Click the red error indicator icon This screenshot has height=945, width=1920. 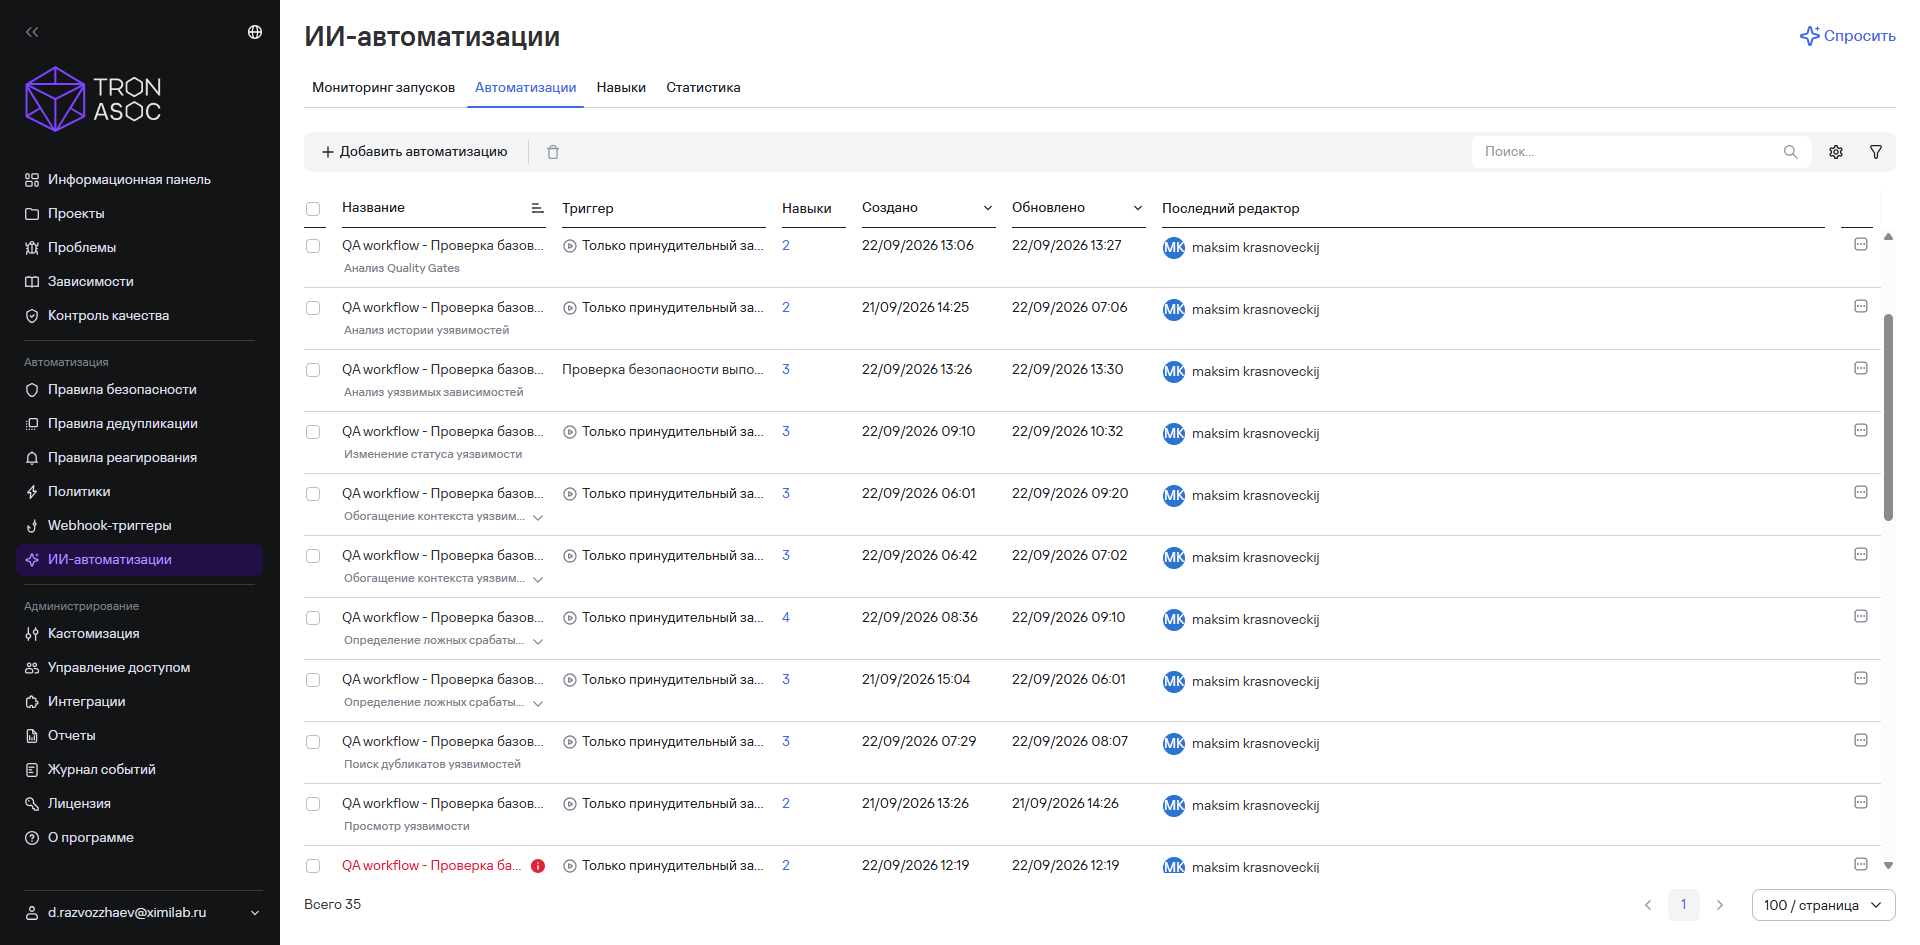click(x=538, y=866)
